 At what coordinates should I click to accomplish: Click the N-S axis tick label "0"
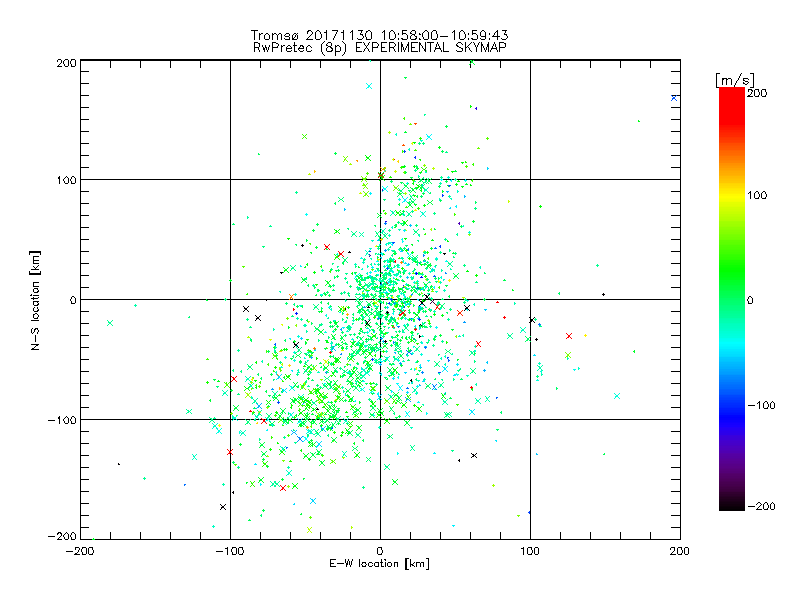click(x=73, y=300)
